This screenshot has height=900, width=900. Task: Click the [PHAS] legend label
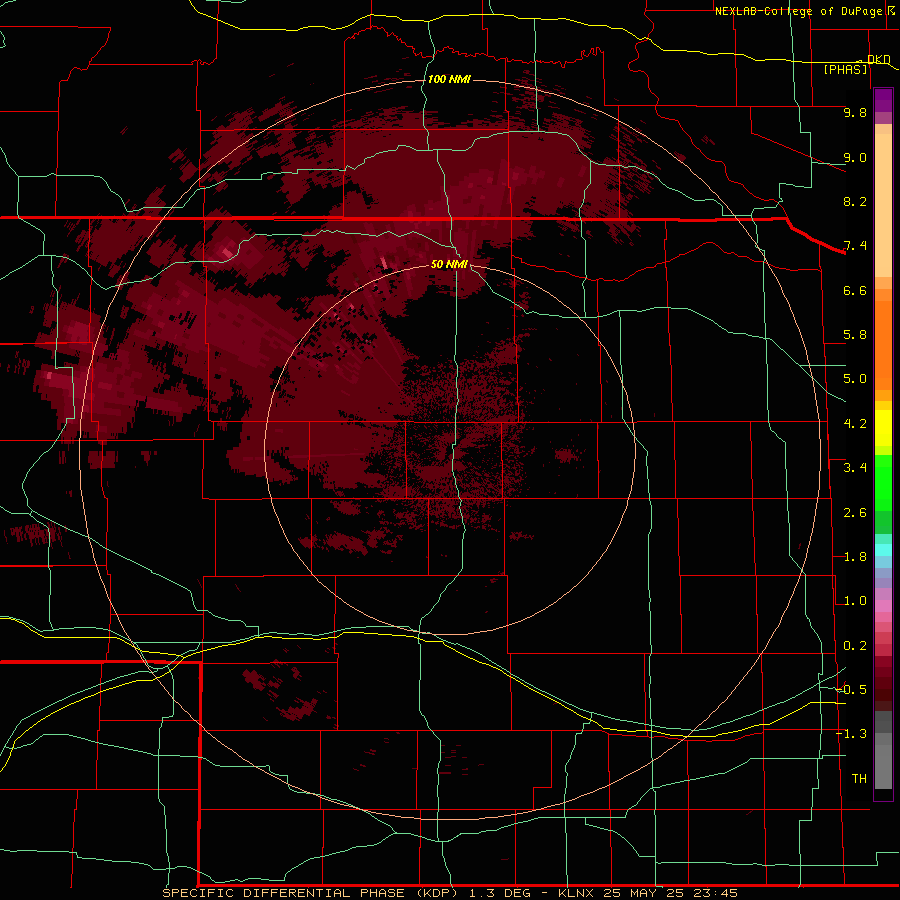pos(845,69)
